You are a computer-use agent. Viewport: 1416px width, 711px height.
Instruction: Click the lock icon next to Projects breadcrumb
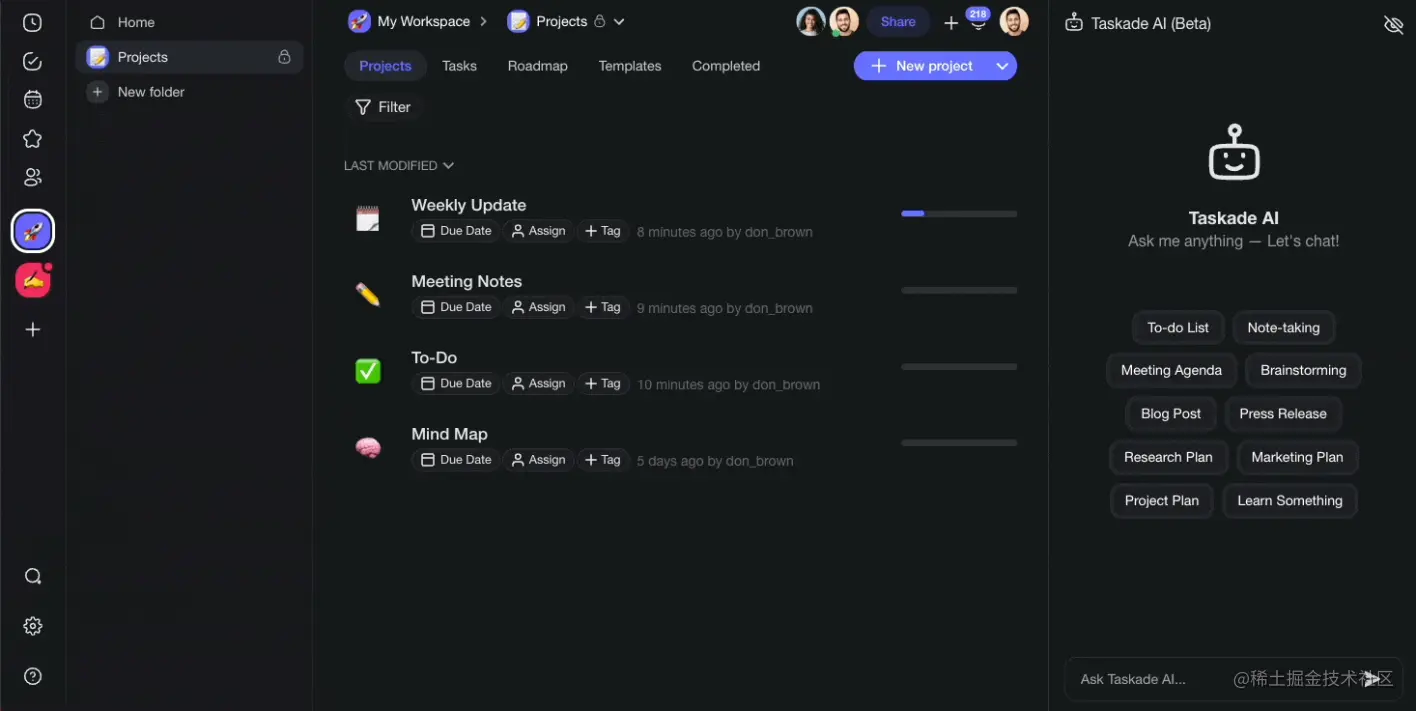pyautogui.click(x=600, y=21)
